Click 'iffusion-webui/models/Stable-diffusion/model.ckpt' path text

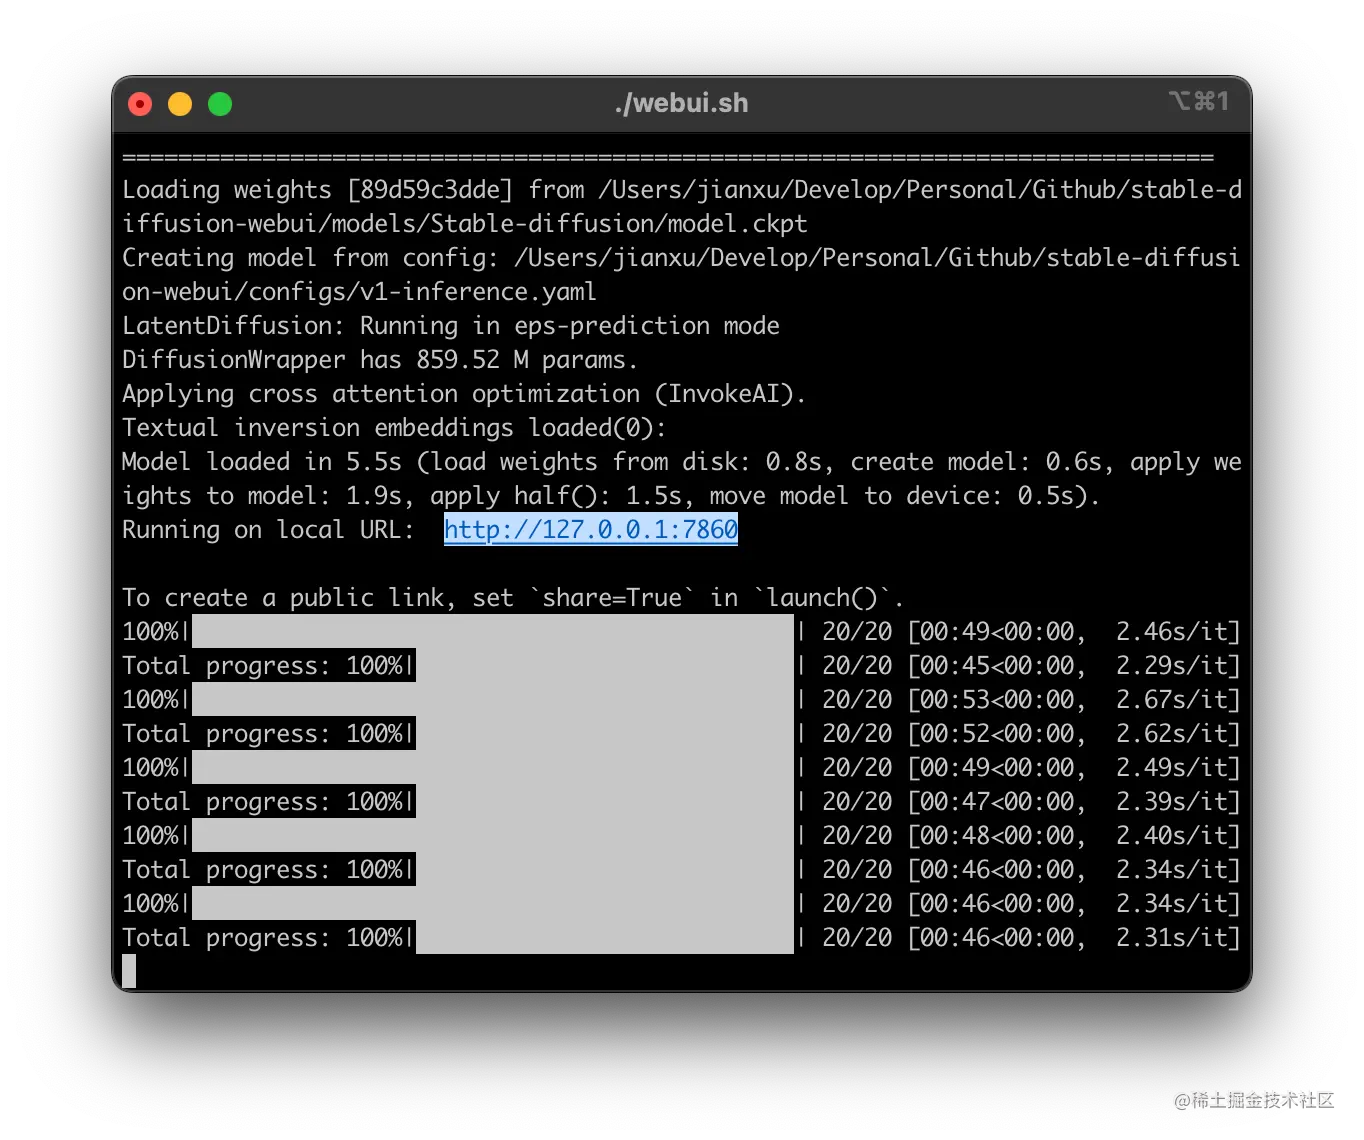(465, 224)
